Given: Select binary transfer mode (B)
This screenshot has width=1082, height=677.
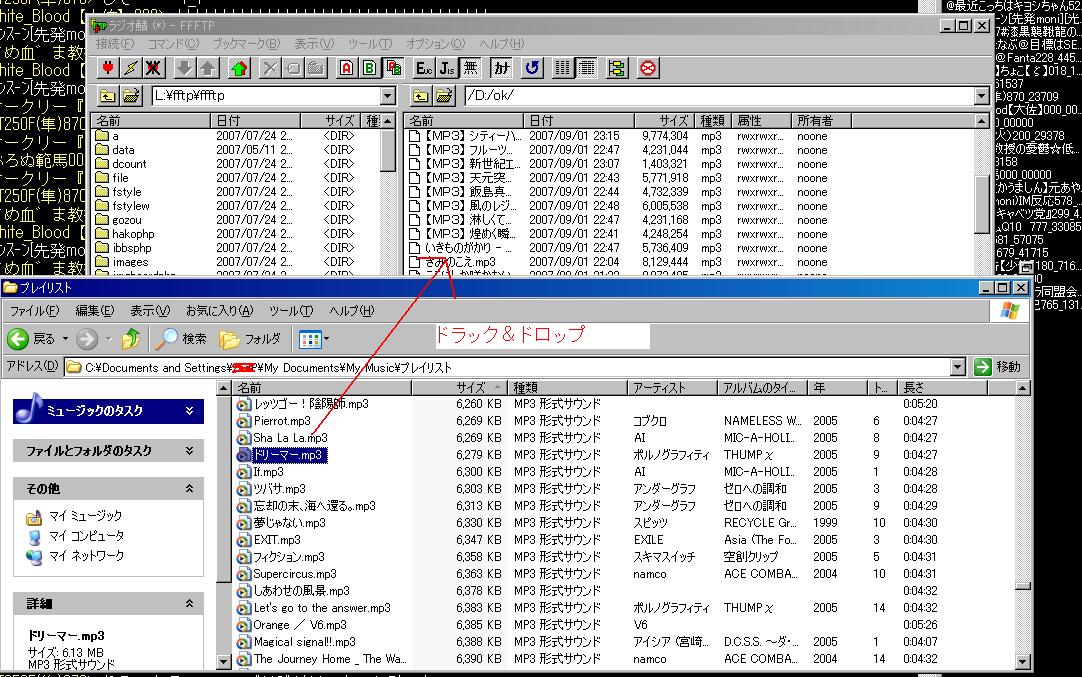Looking at the screenshot, I should [369, 68].
